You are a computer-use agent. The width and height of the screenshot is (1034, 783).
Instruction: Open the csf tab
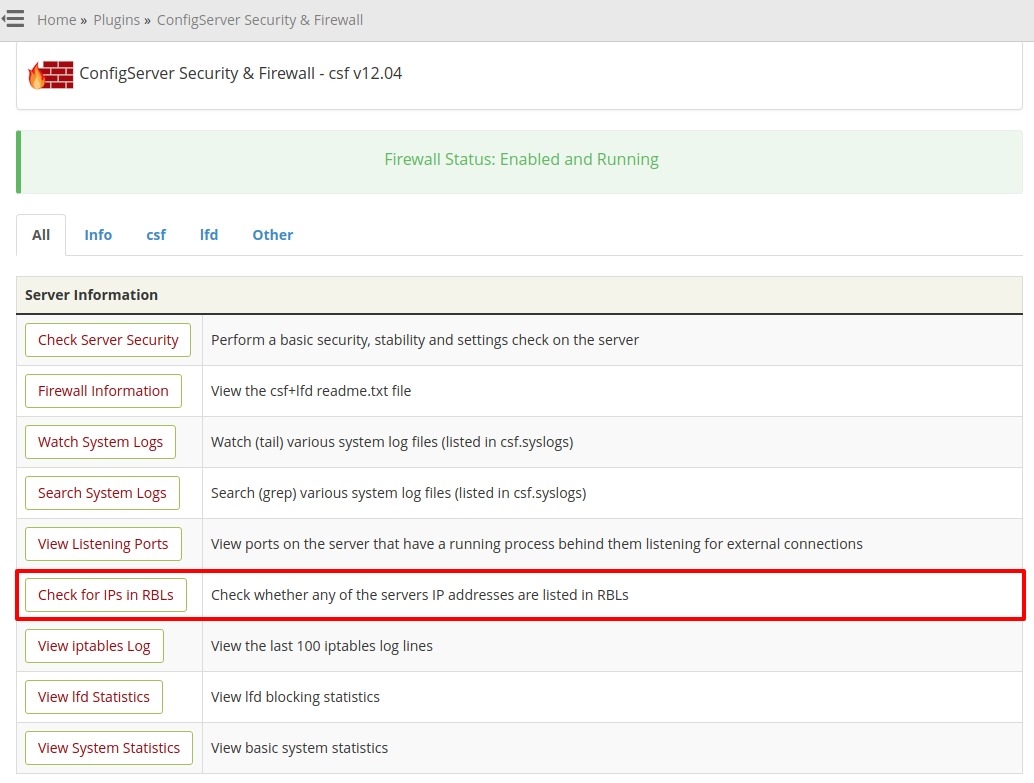[156, 235]
